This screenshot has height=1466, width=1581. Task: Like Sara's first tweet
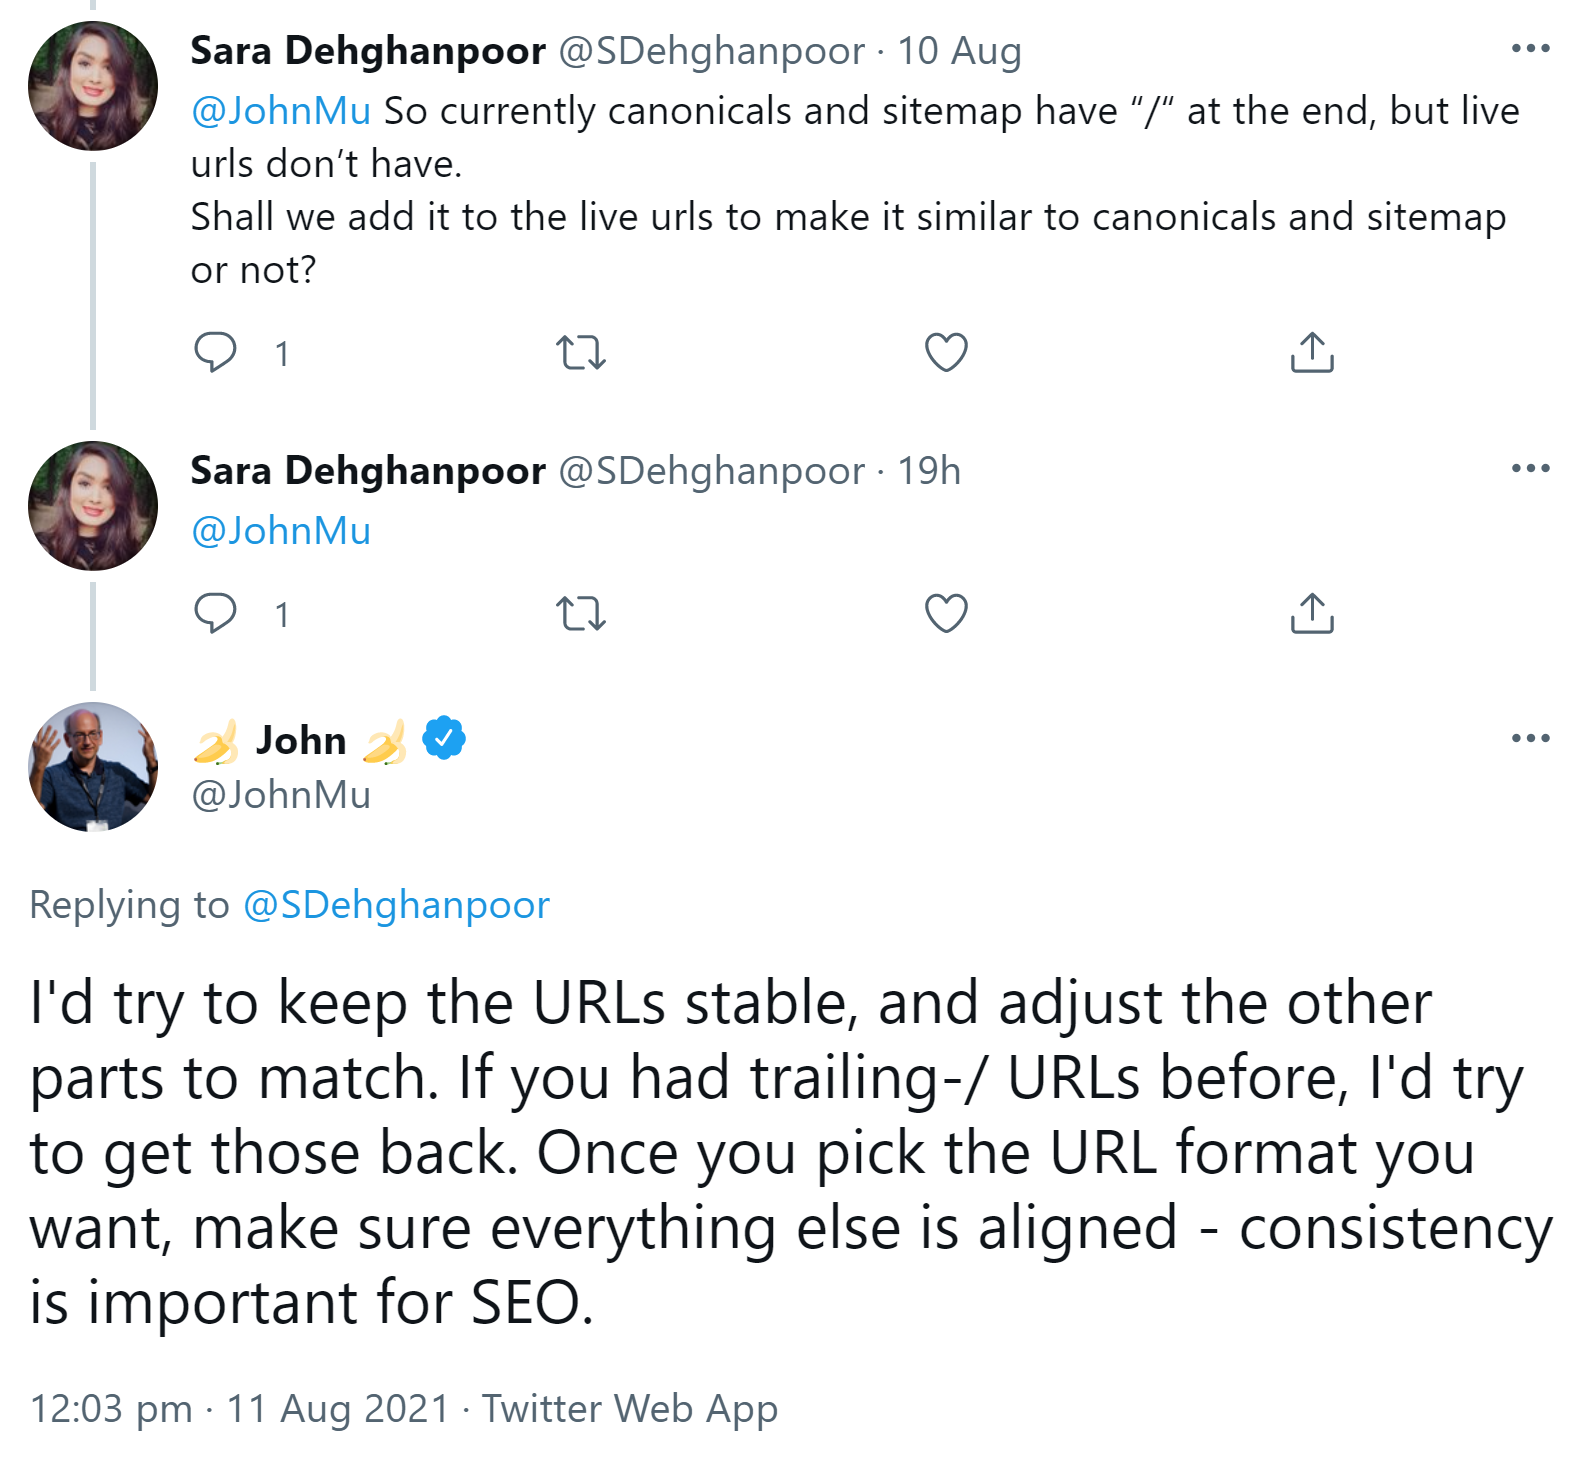pyautogui.click(x=947, y=353)
